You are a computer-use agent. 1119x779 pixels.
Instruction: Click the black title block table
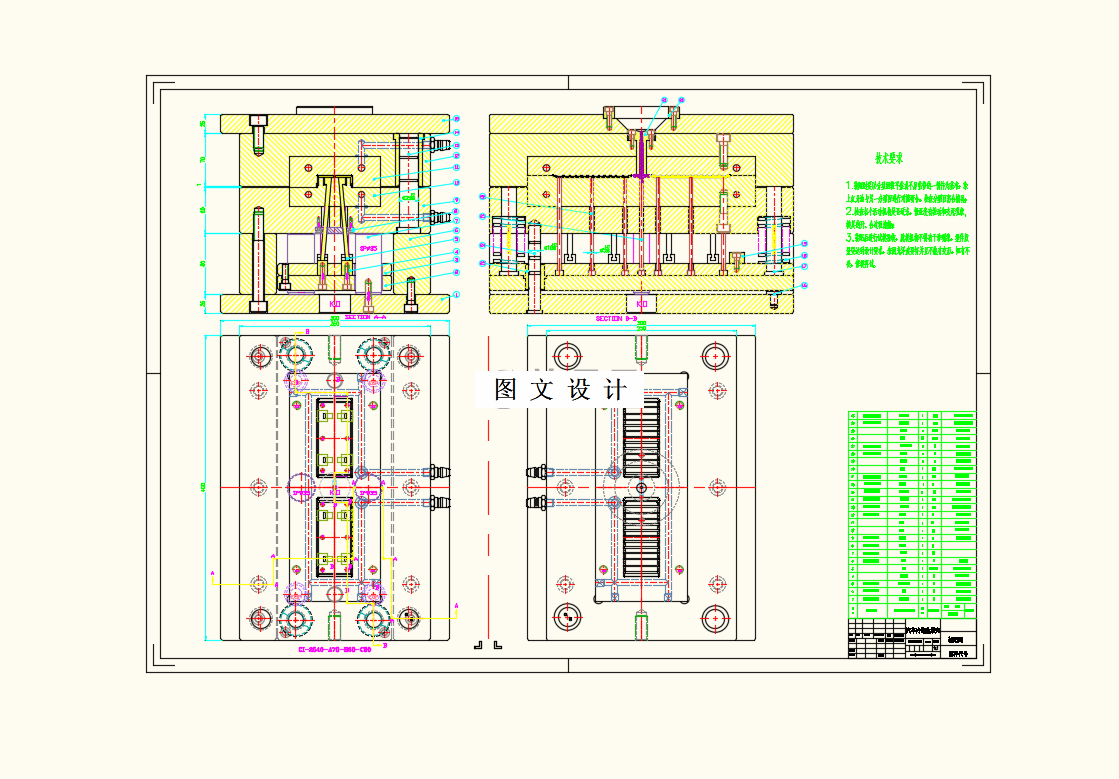pos(911,638)
